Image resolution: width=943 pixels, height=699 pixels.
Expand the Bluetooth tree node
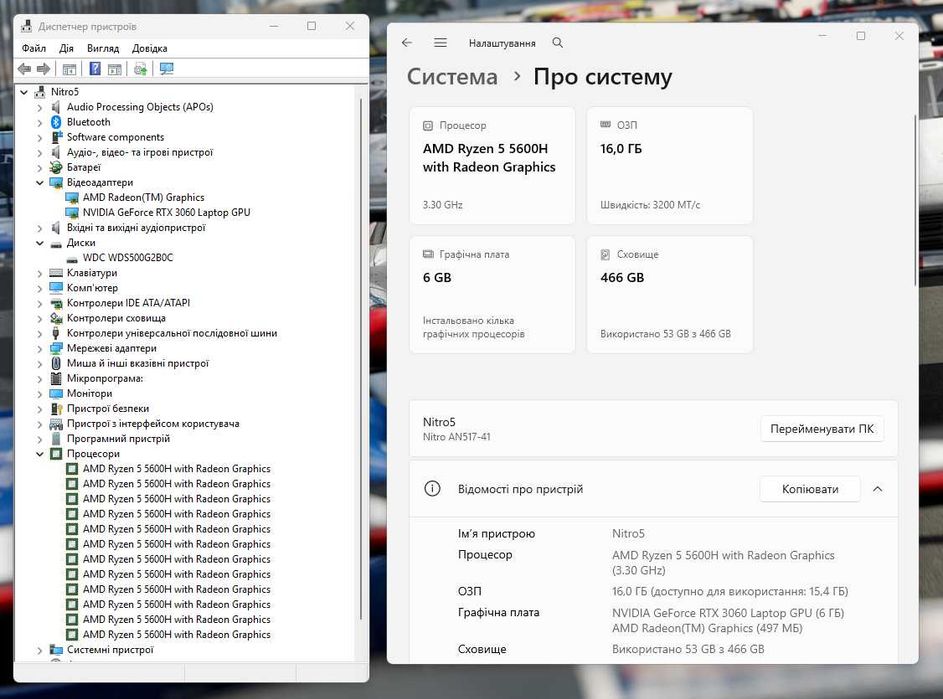tap(40, 122)
